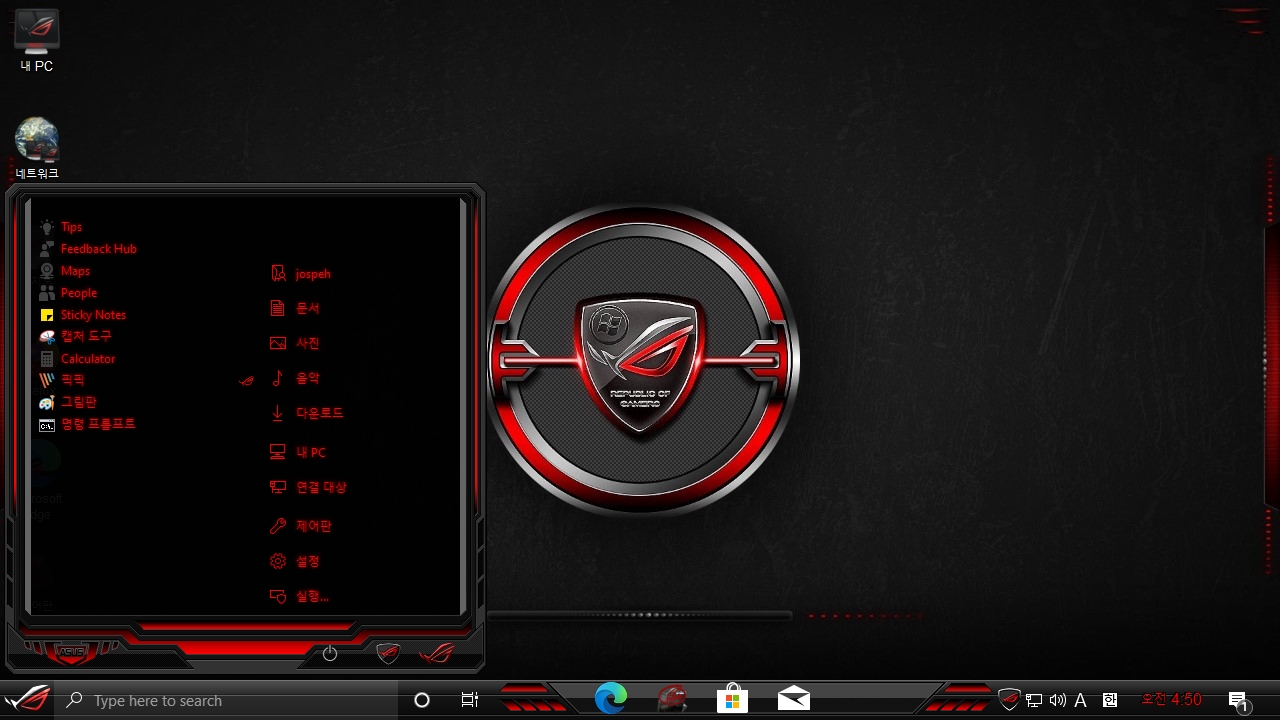Open Microsoft Store from the taskbar

[x=733, y=699]
